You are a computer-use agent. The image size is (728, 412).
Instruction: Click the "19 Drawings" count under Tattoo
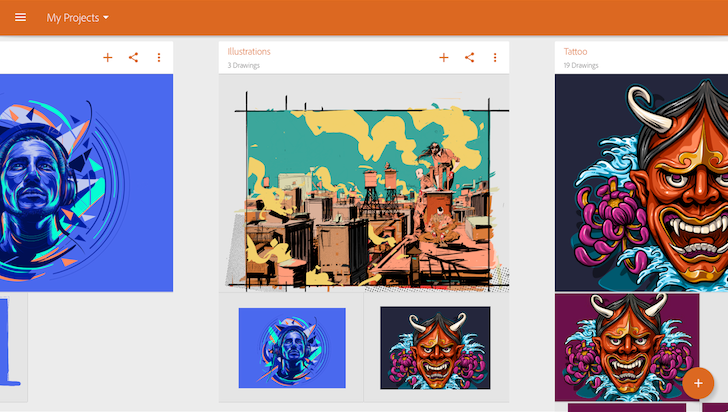tap(581, 66)
